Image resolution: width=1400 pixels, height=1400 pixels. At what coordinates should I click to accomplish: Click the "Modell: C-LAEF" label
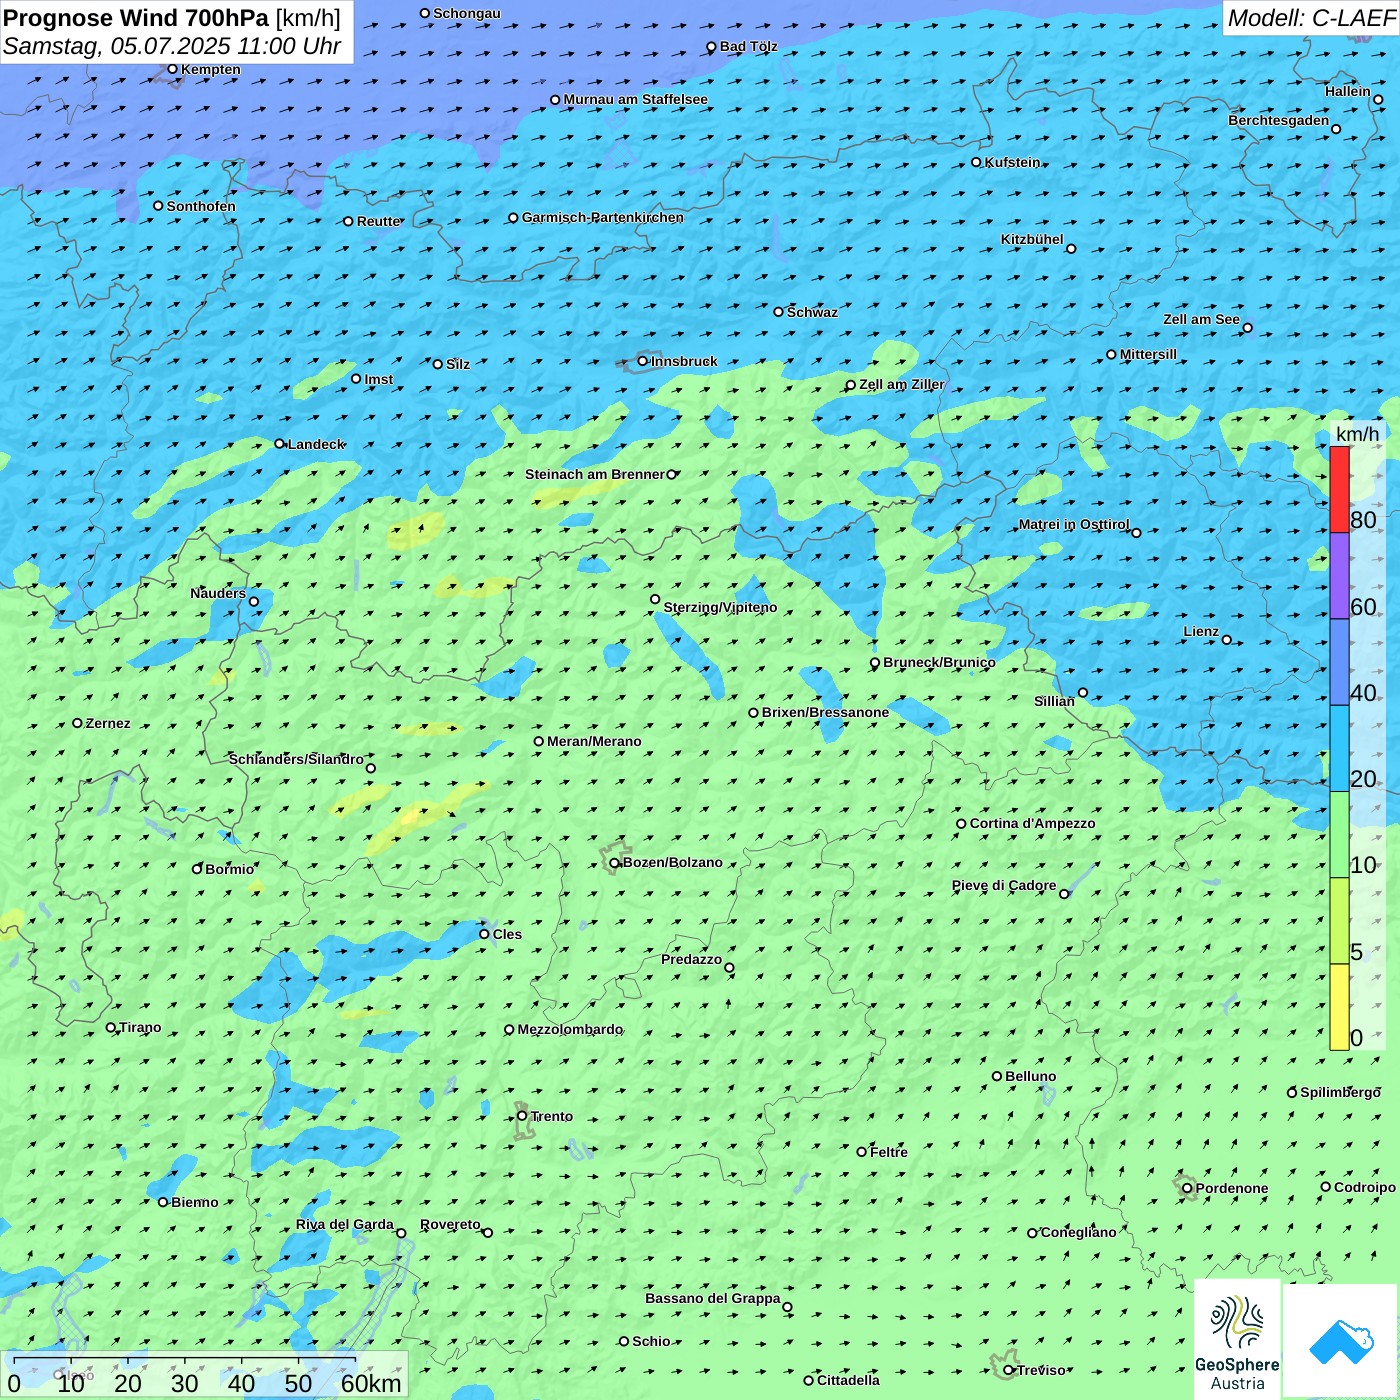coord(1310,18)
